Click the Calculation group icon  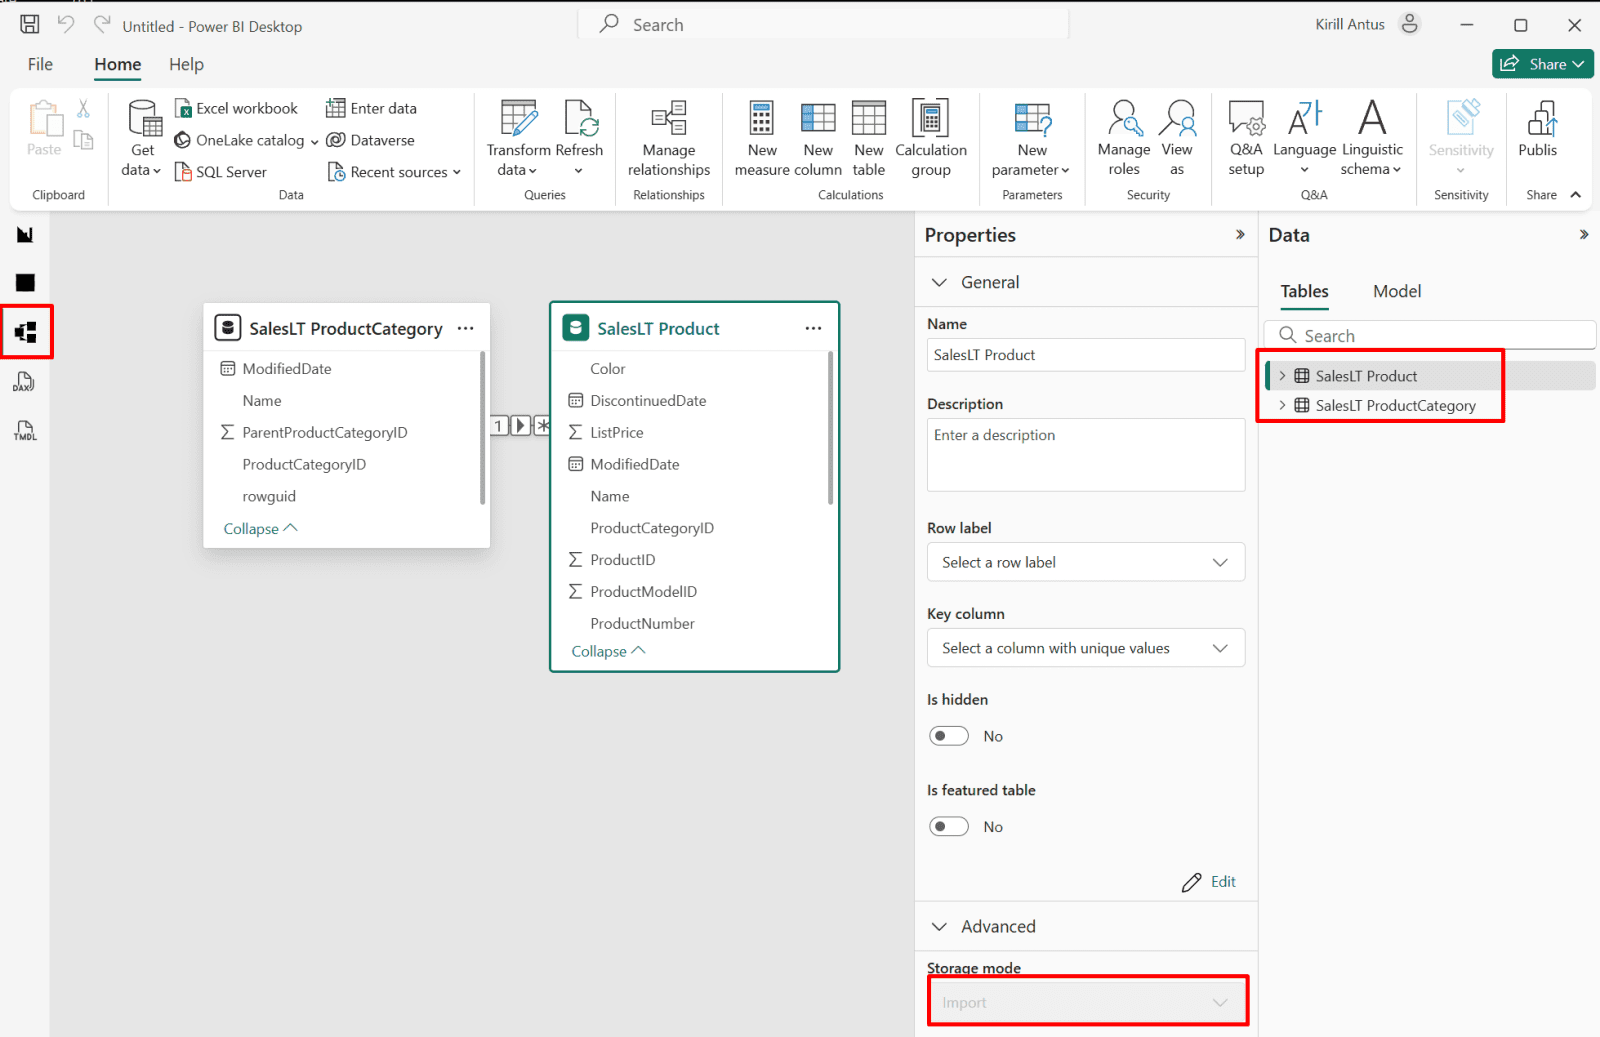[x=930, y=119]
